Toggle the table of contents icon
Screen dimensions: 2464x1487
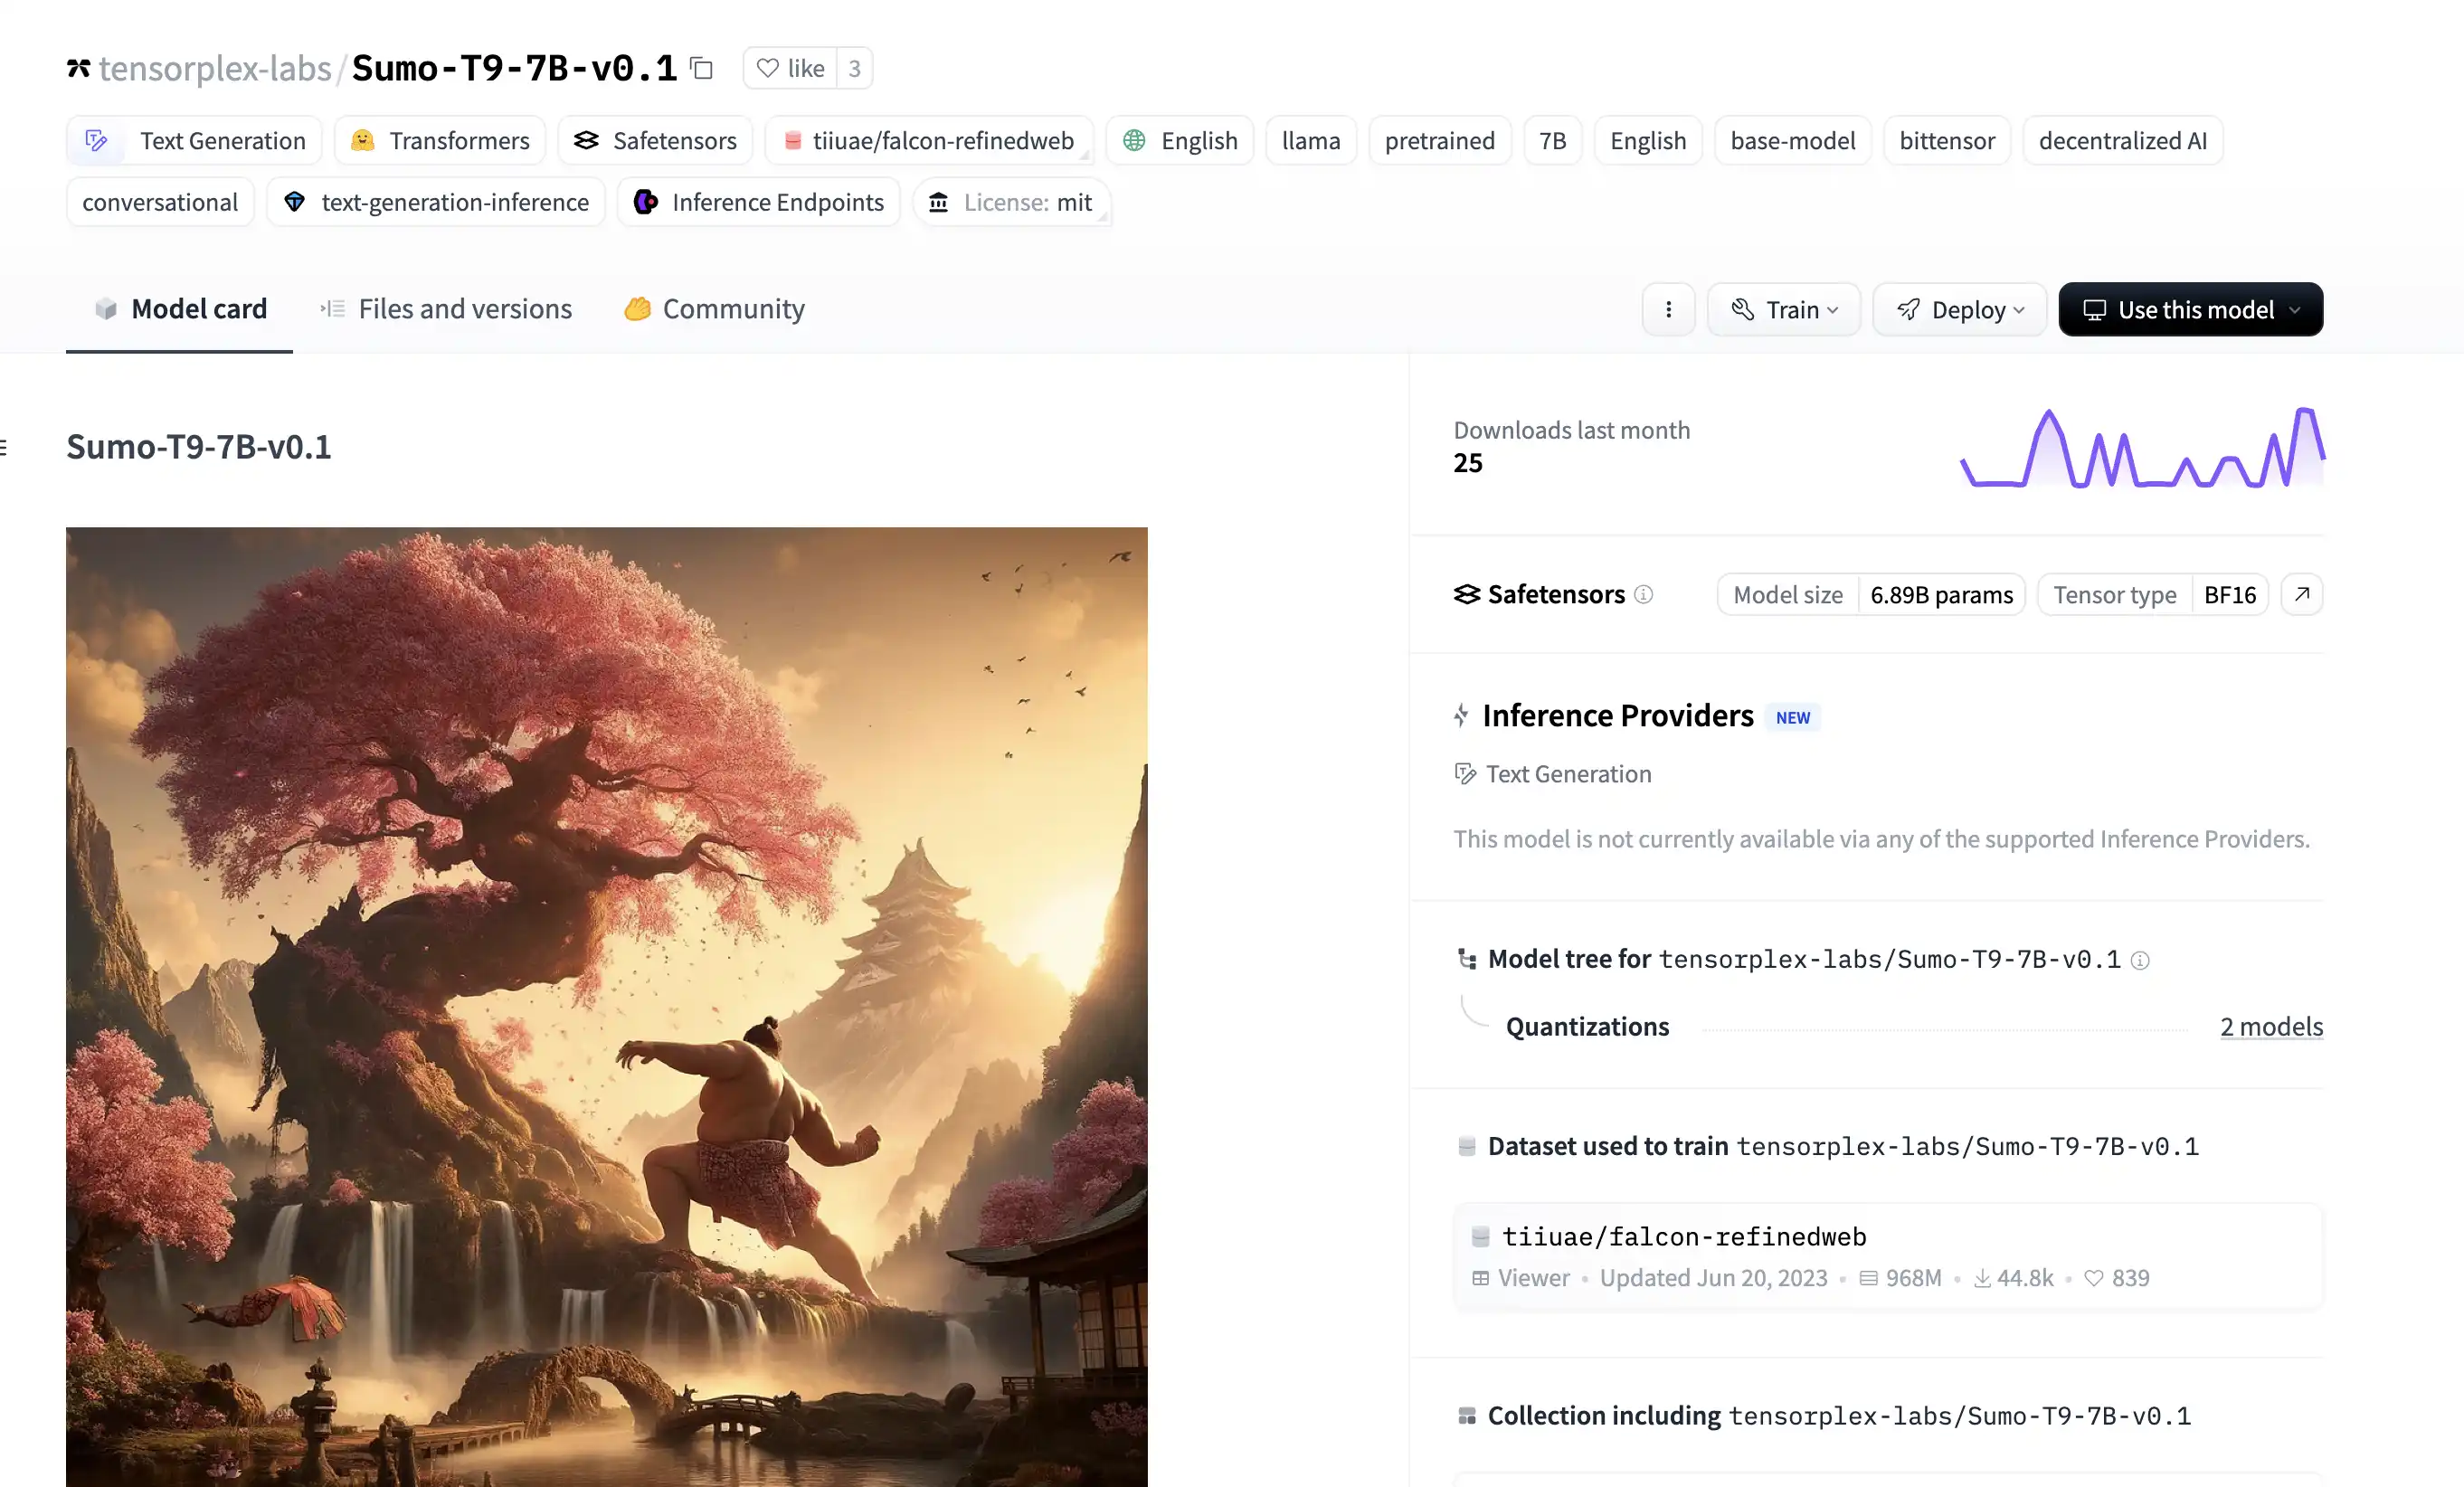coord(3,447)
